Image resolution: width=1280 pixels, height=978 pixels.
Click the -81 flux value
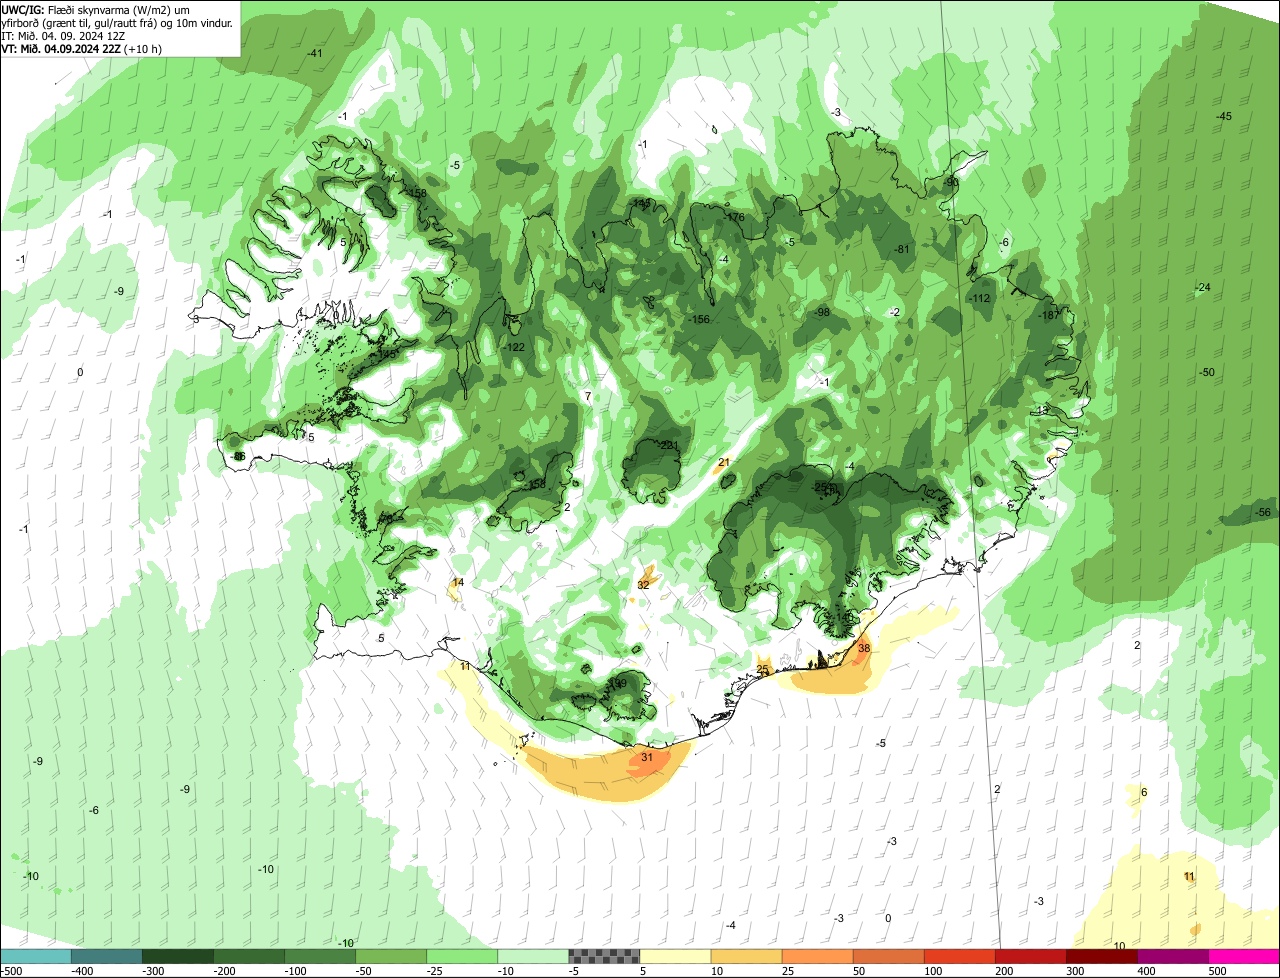902,249
